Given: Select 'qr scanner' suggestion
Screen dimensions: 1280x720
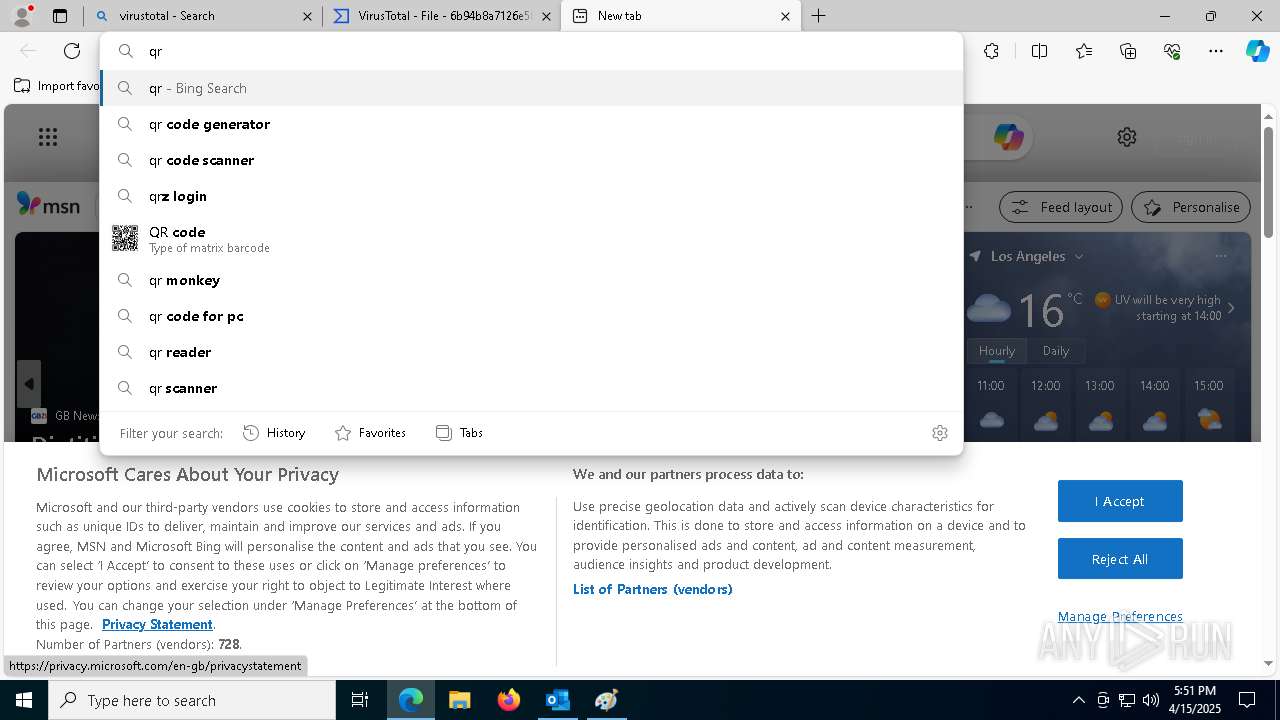Looking at the screenshot, I should 531,388.
